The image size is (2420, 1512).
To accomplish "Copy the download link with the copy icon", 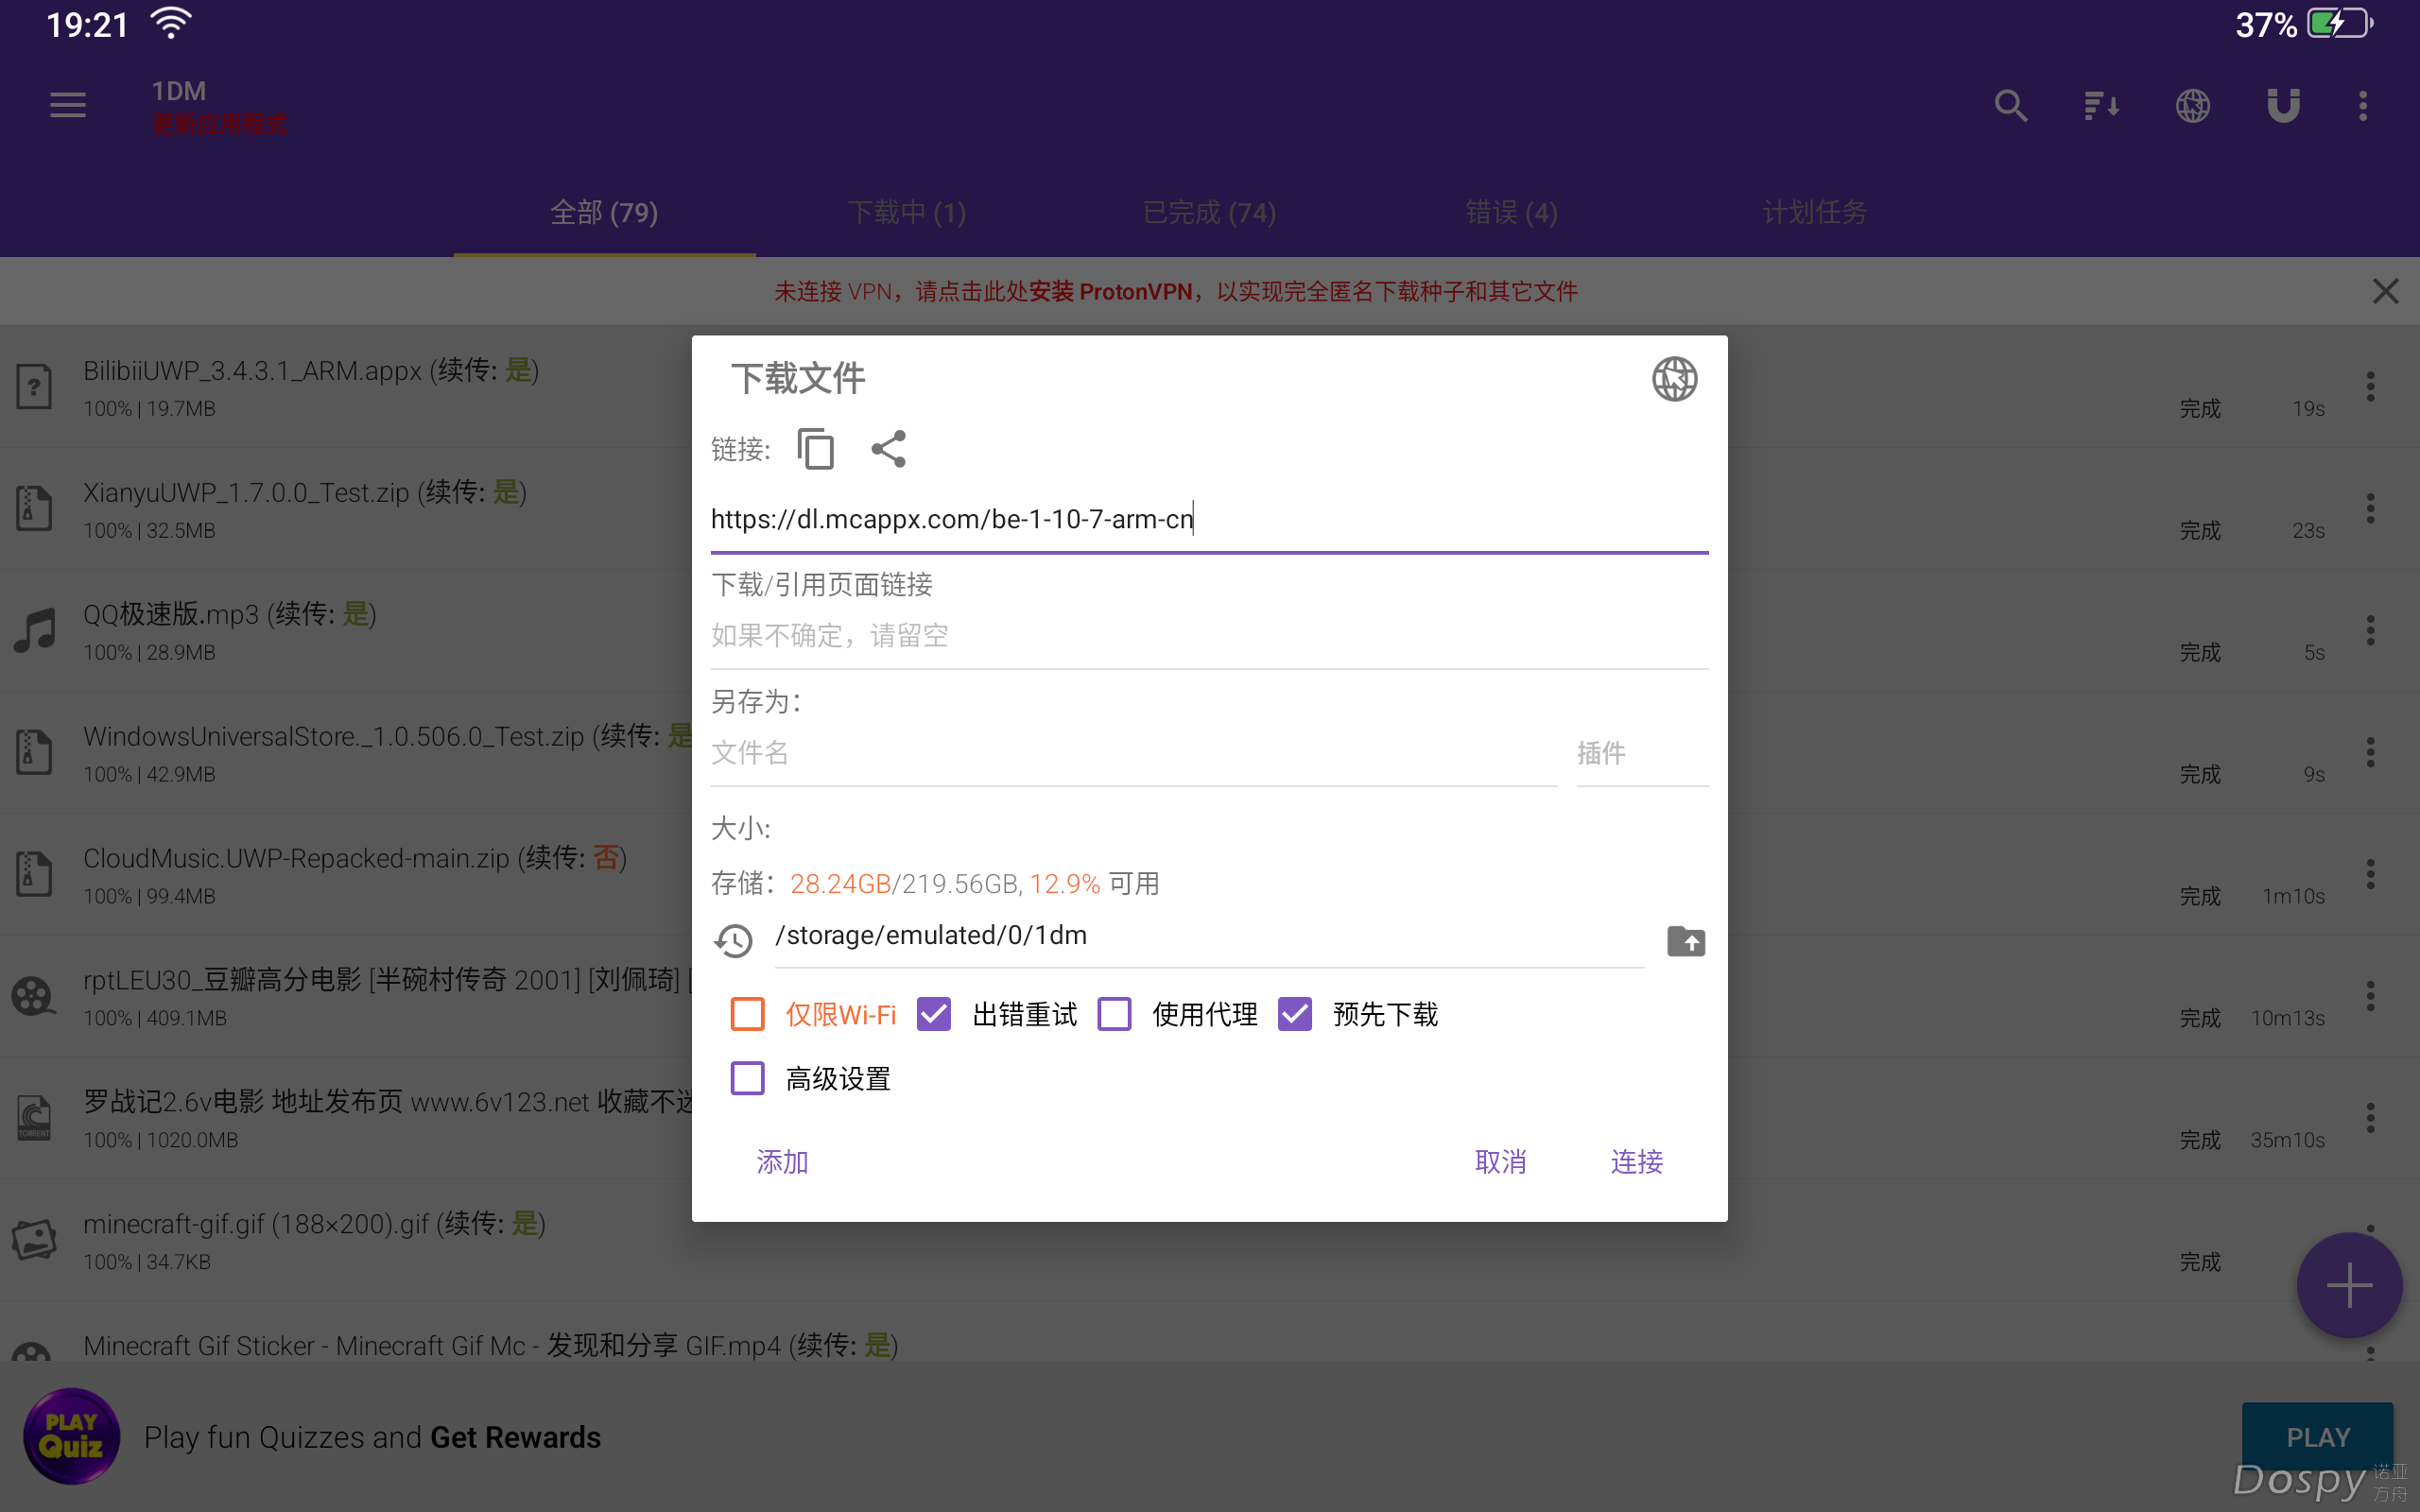I will [x=814, y=448].
